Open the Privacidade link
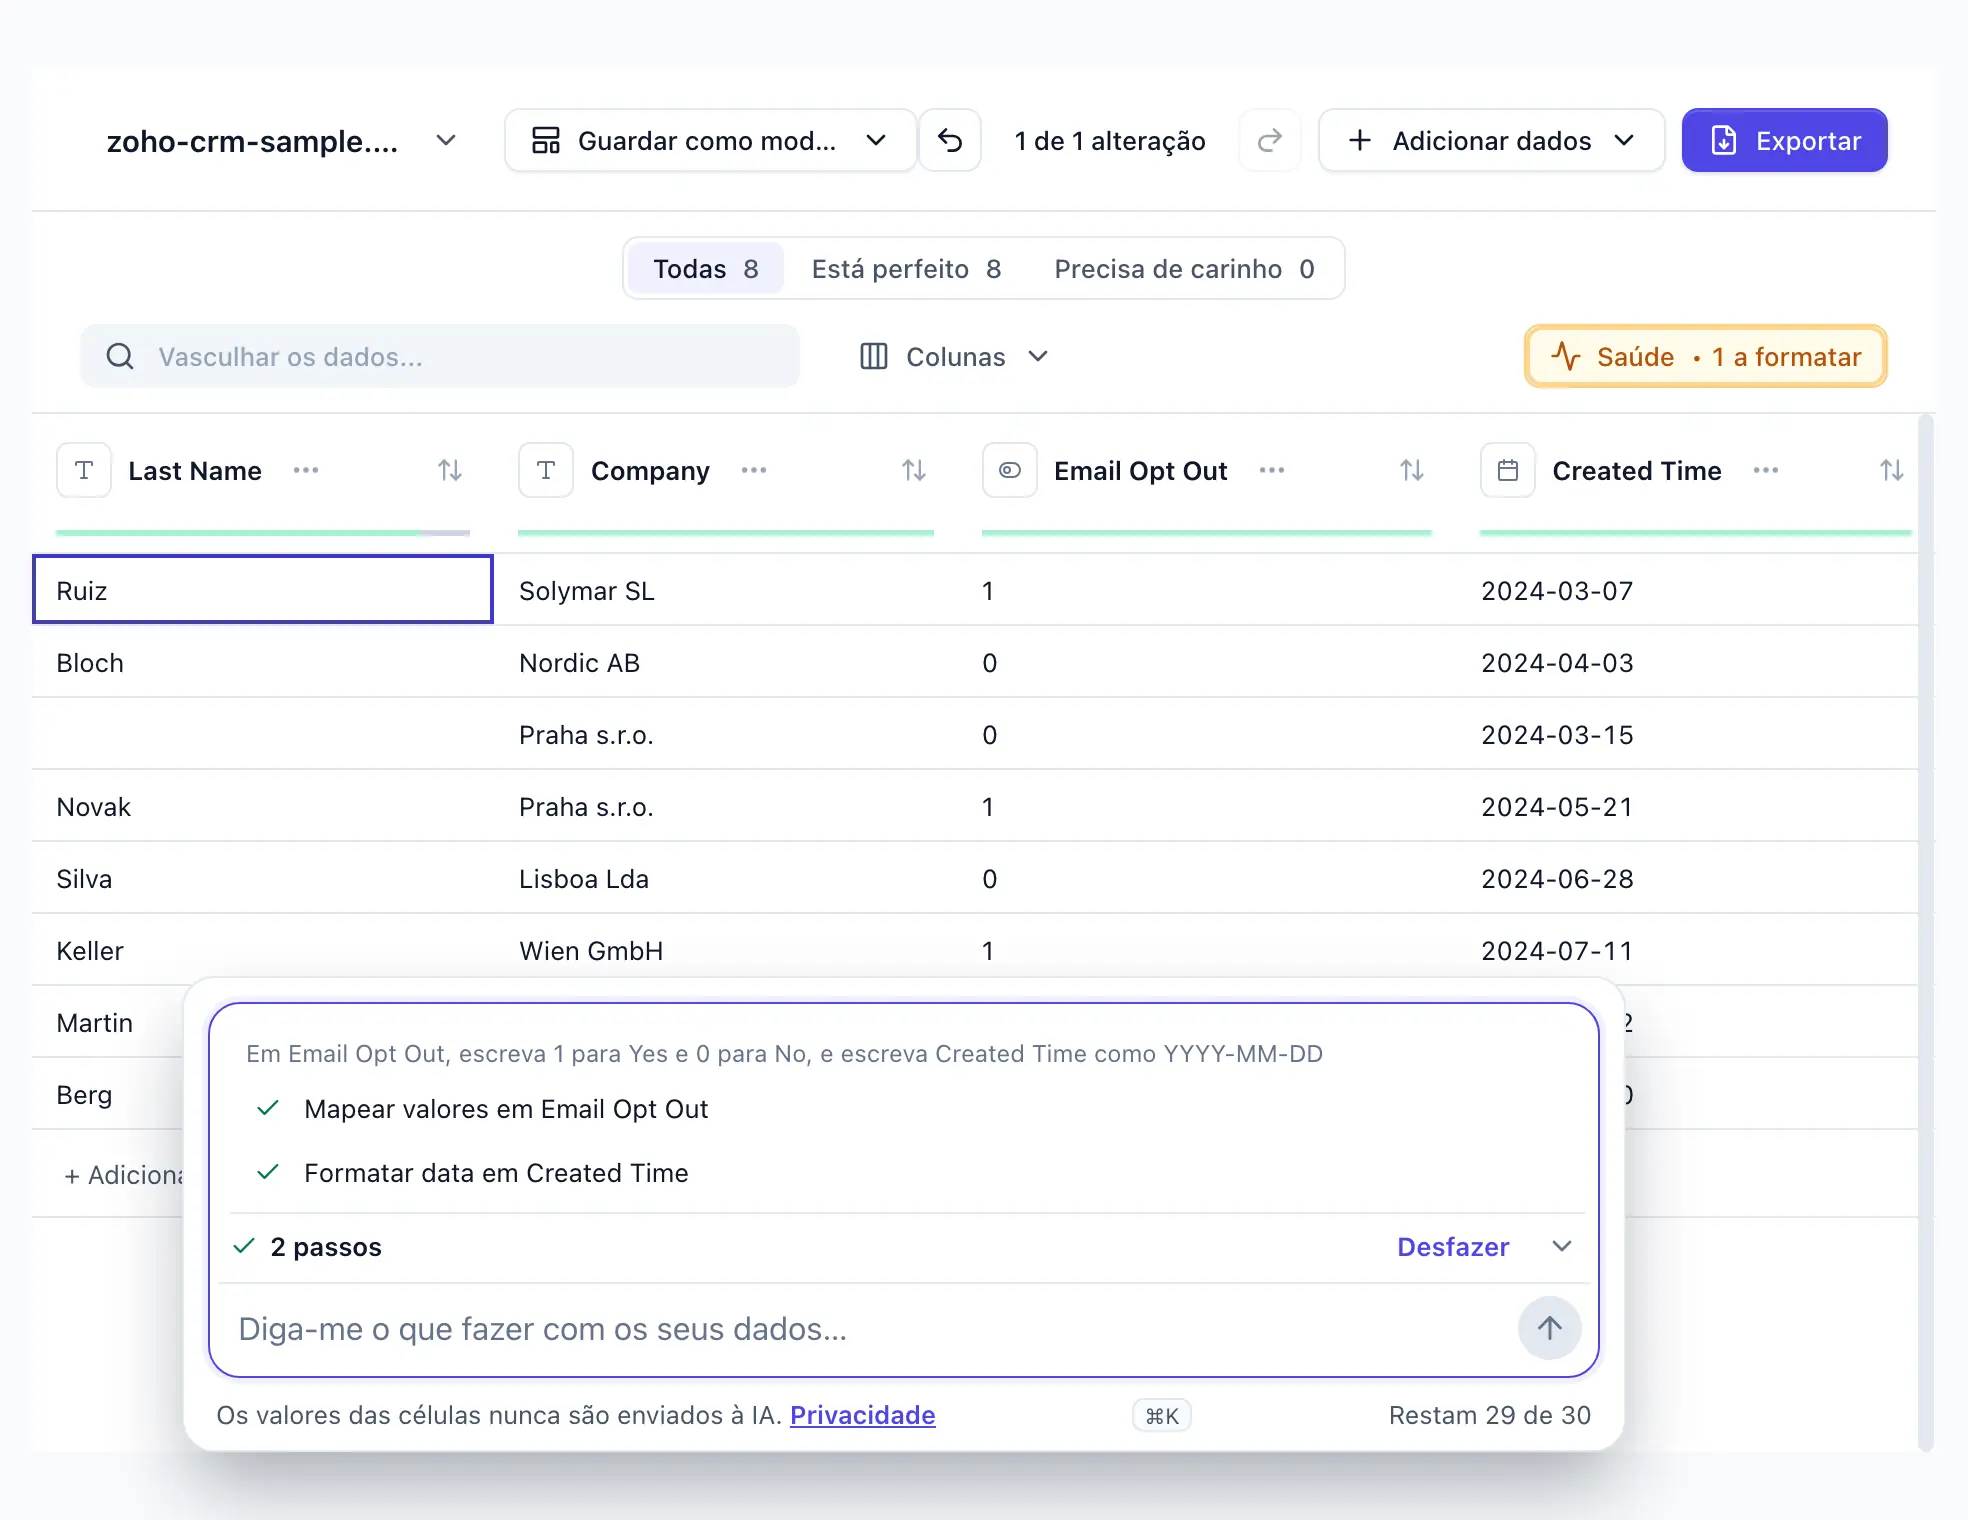Image resolution: width=1968 pixels, height=1520 pixels. (x=862, y=1415)
